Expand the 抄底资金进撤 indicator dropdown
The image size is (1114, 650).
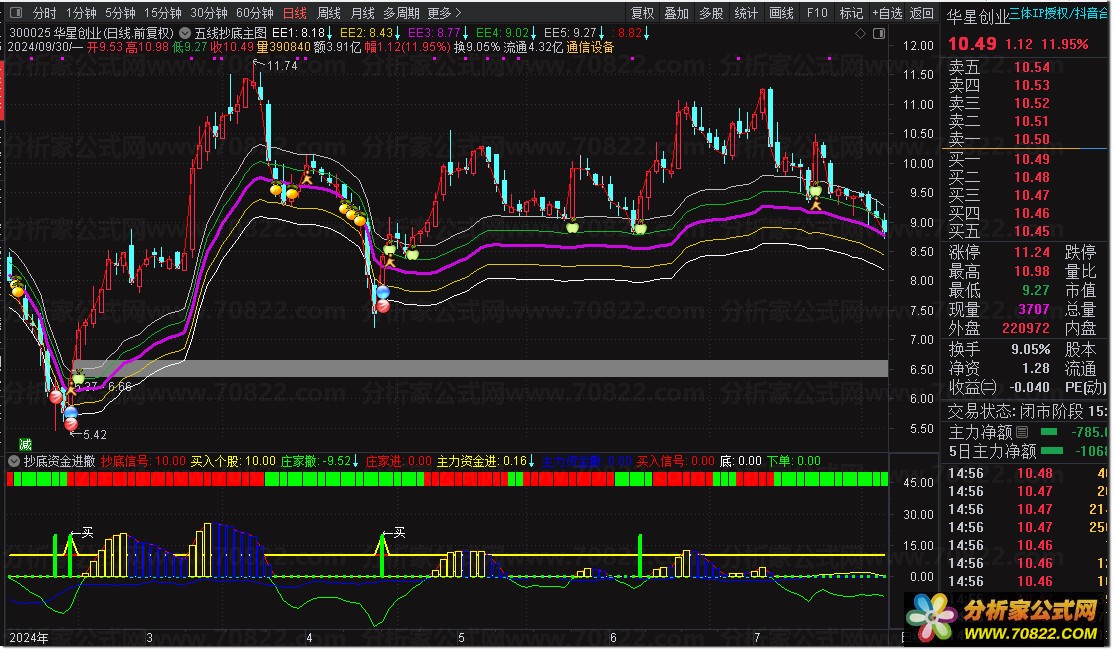(13, 461)
